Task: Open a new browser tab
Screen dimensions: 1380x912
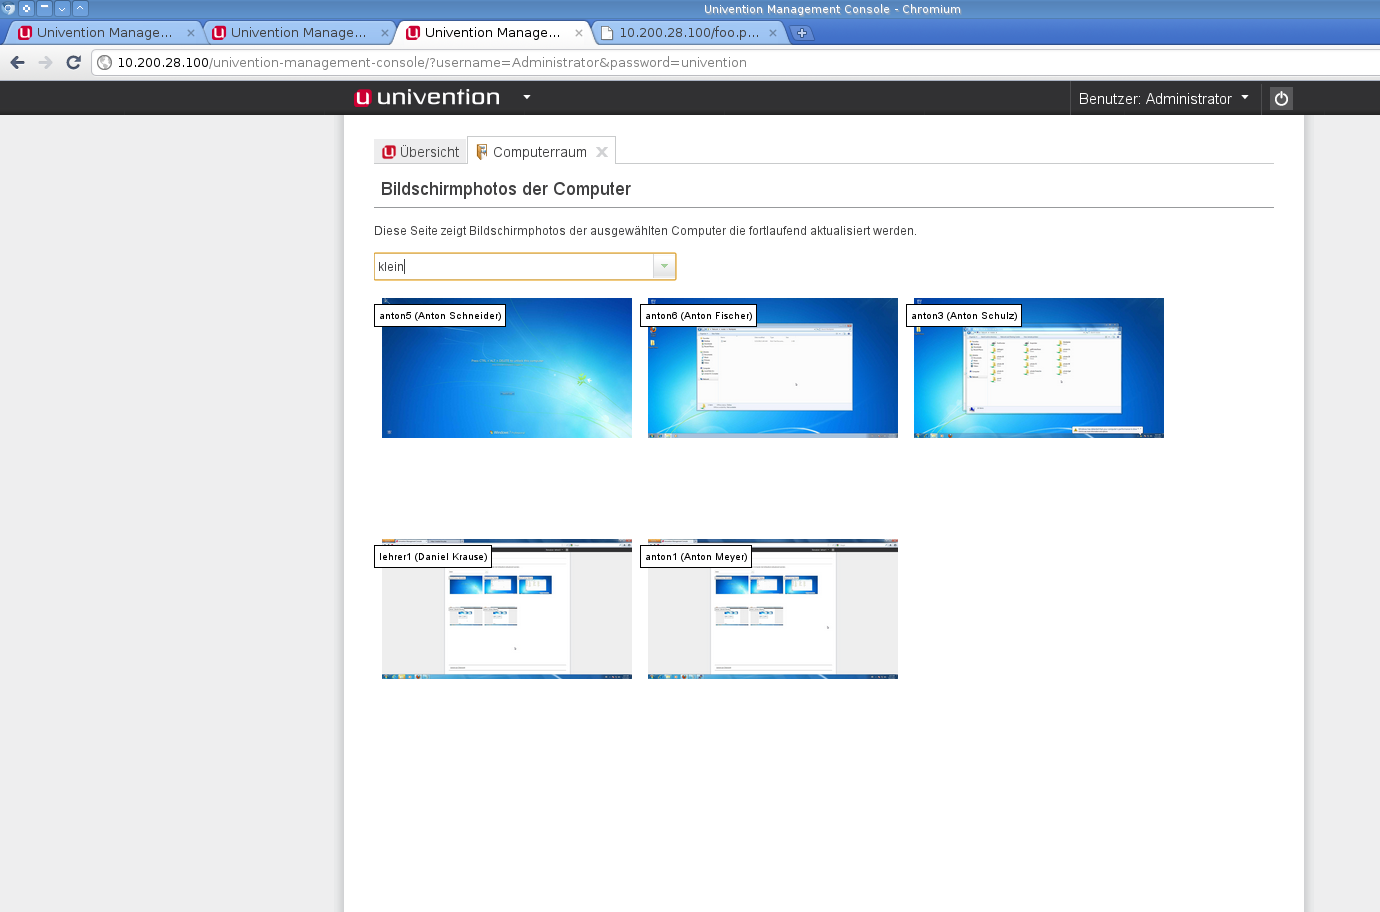Action: click(802, 33)
